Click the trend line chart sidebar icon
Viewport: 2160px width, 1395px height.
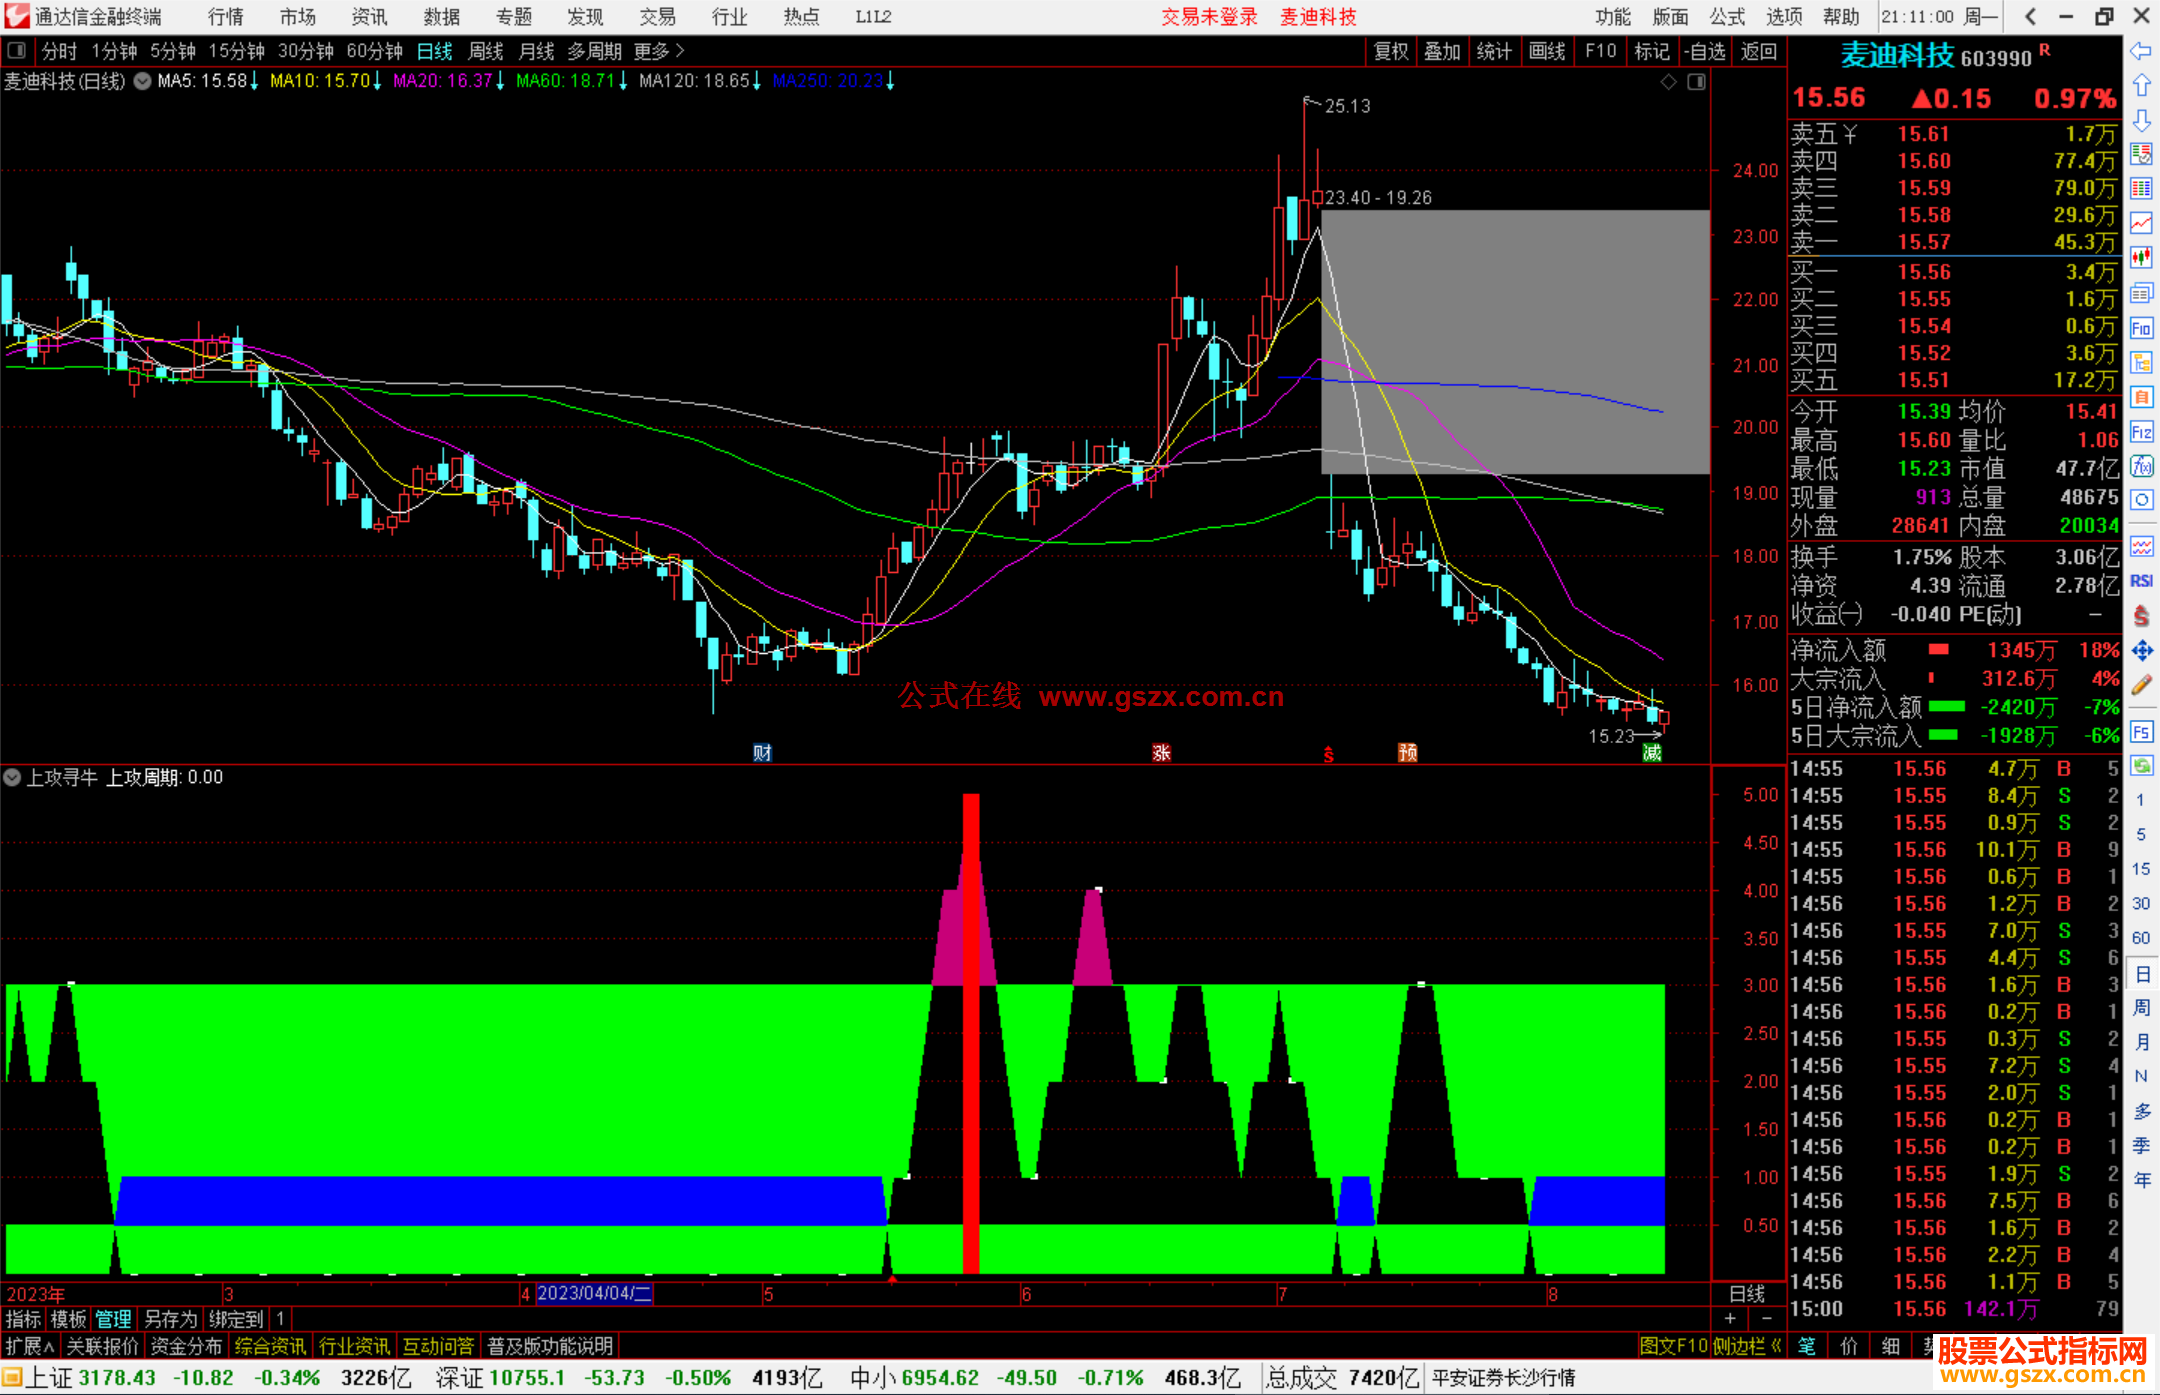point(2141,223)
